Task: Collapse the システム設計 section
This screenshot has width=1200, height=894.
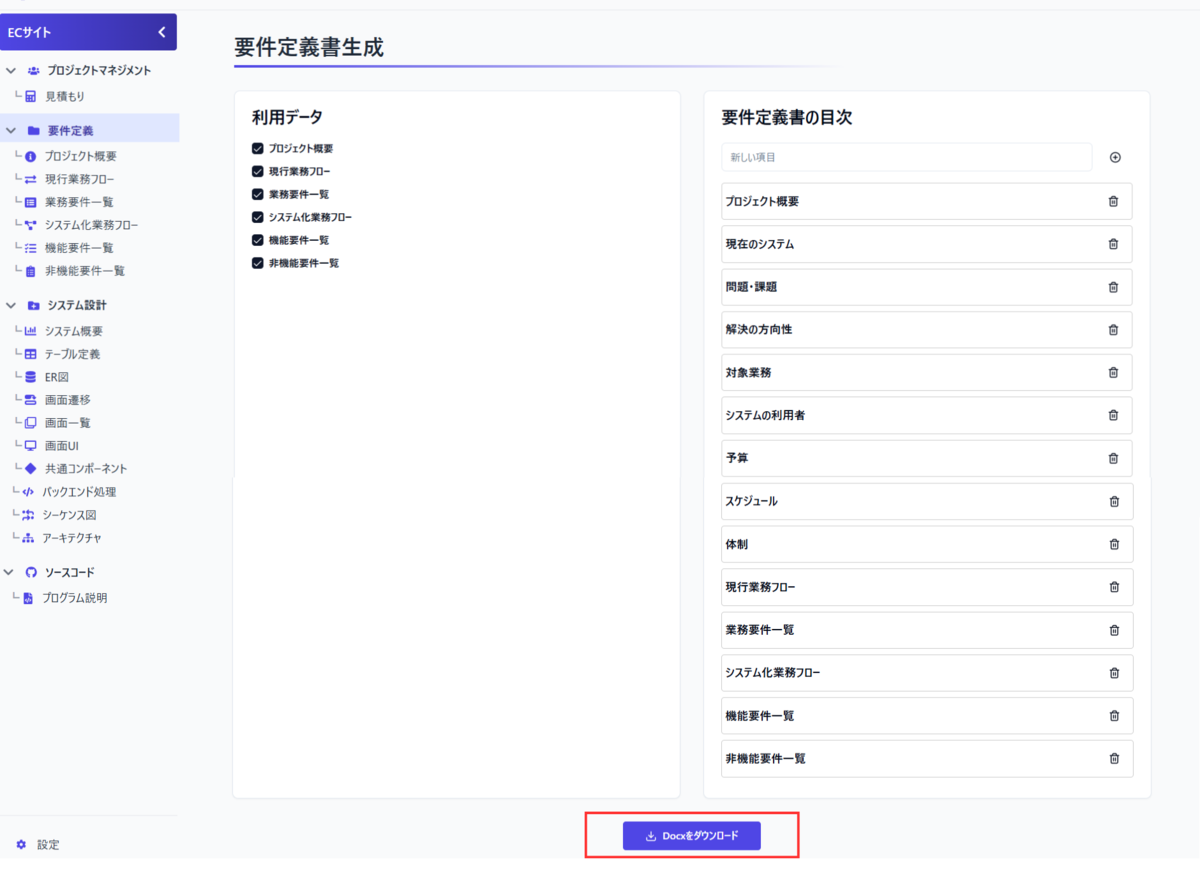Action: [10, 305]
